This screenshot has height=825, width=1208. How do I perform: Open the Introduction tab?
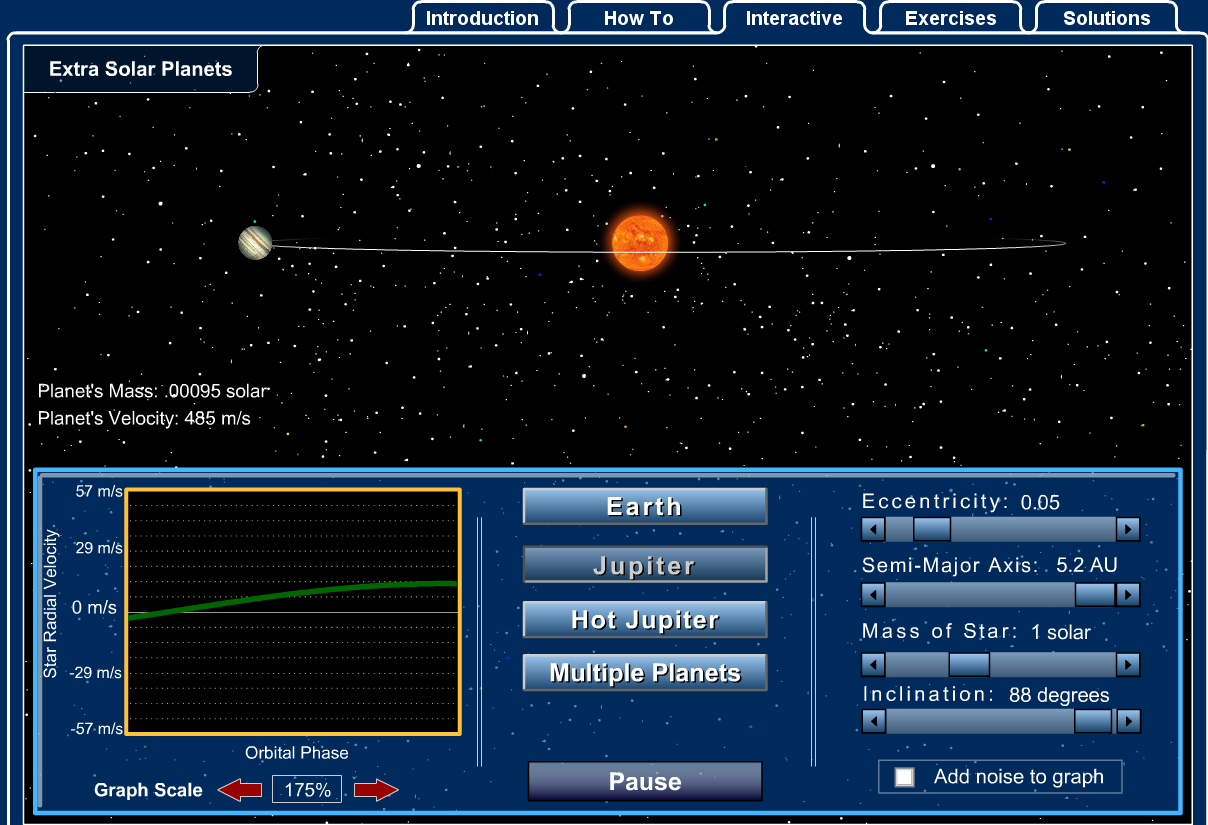pyautogui.click(x=482, y=18)
